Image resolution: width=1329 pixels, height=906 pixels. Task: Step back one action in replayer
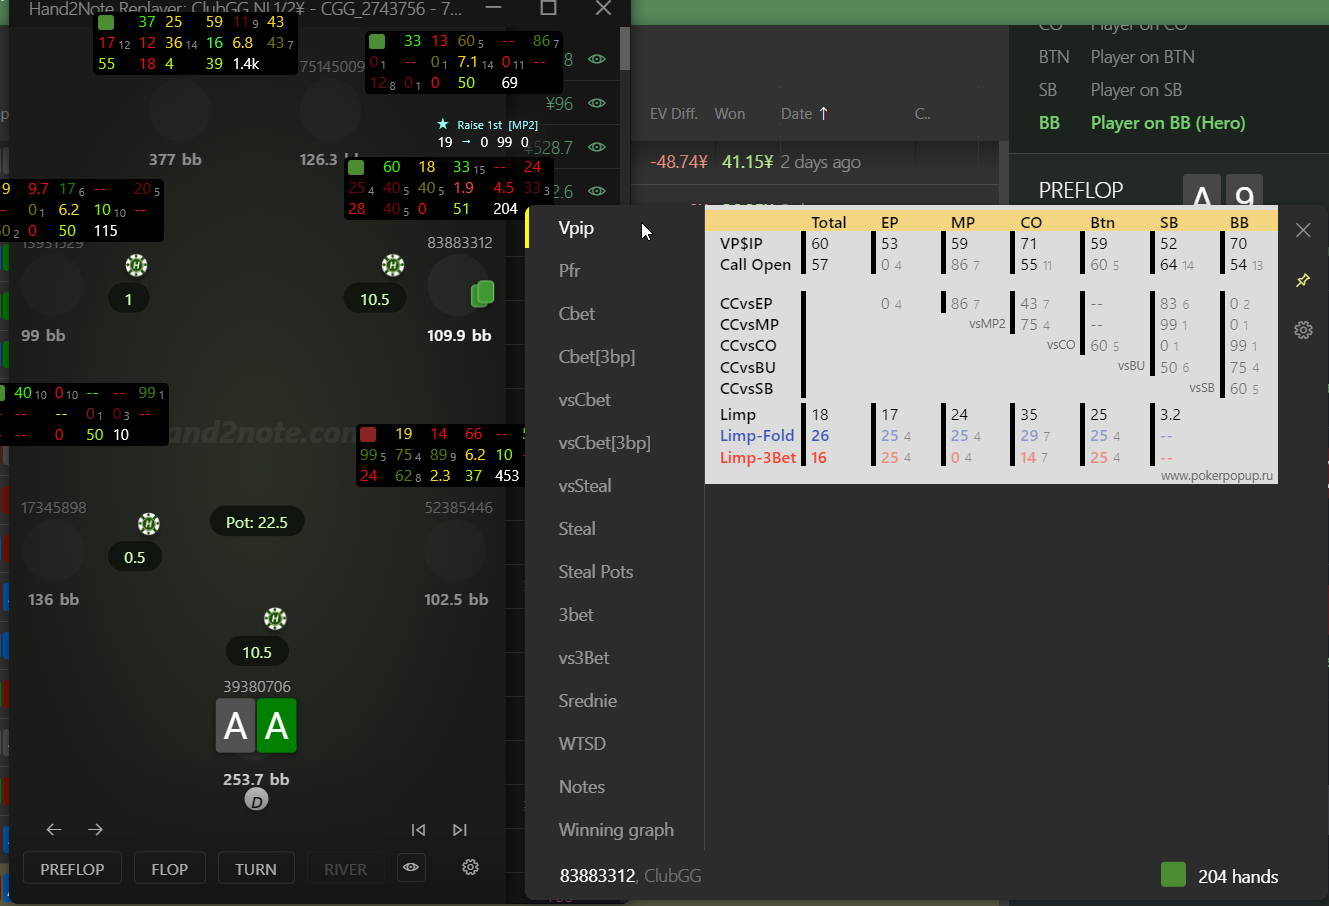point(54,829)
